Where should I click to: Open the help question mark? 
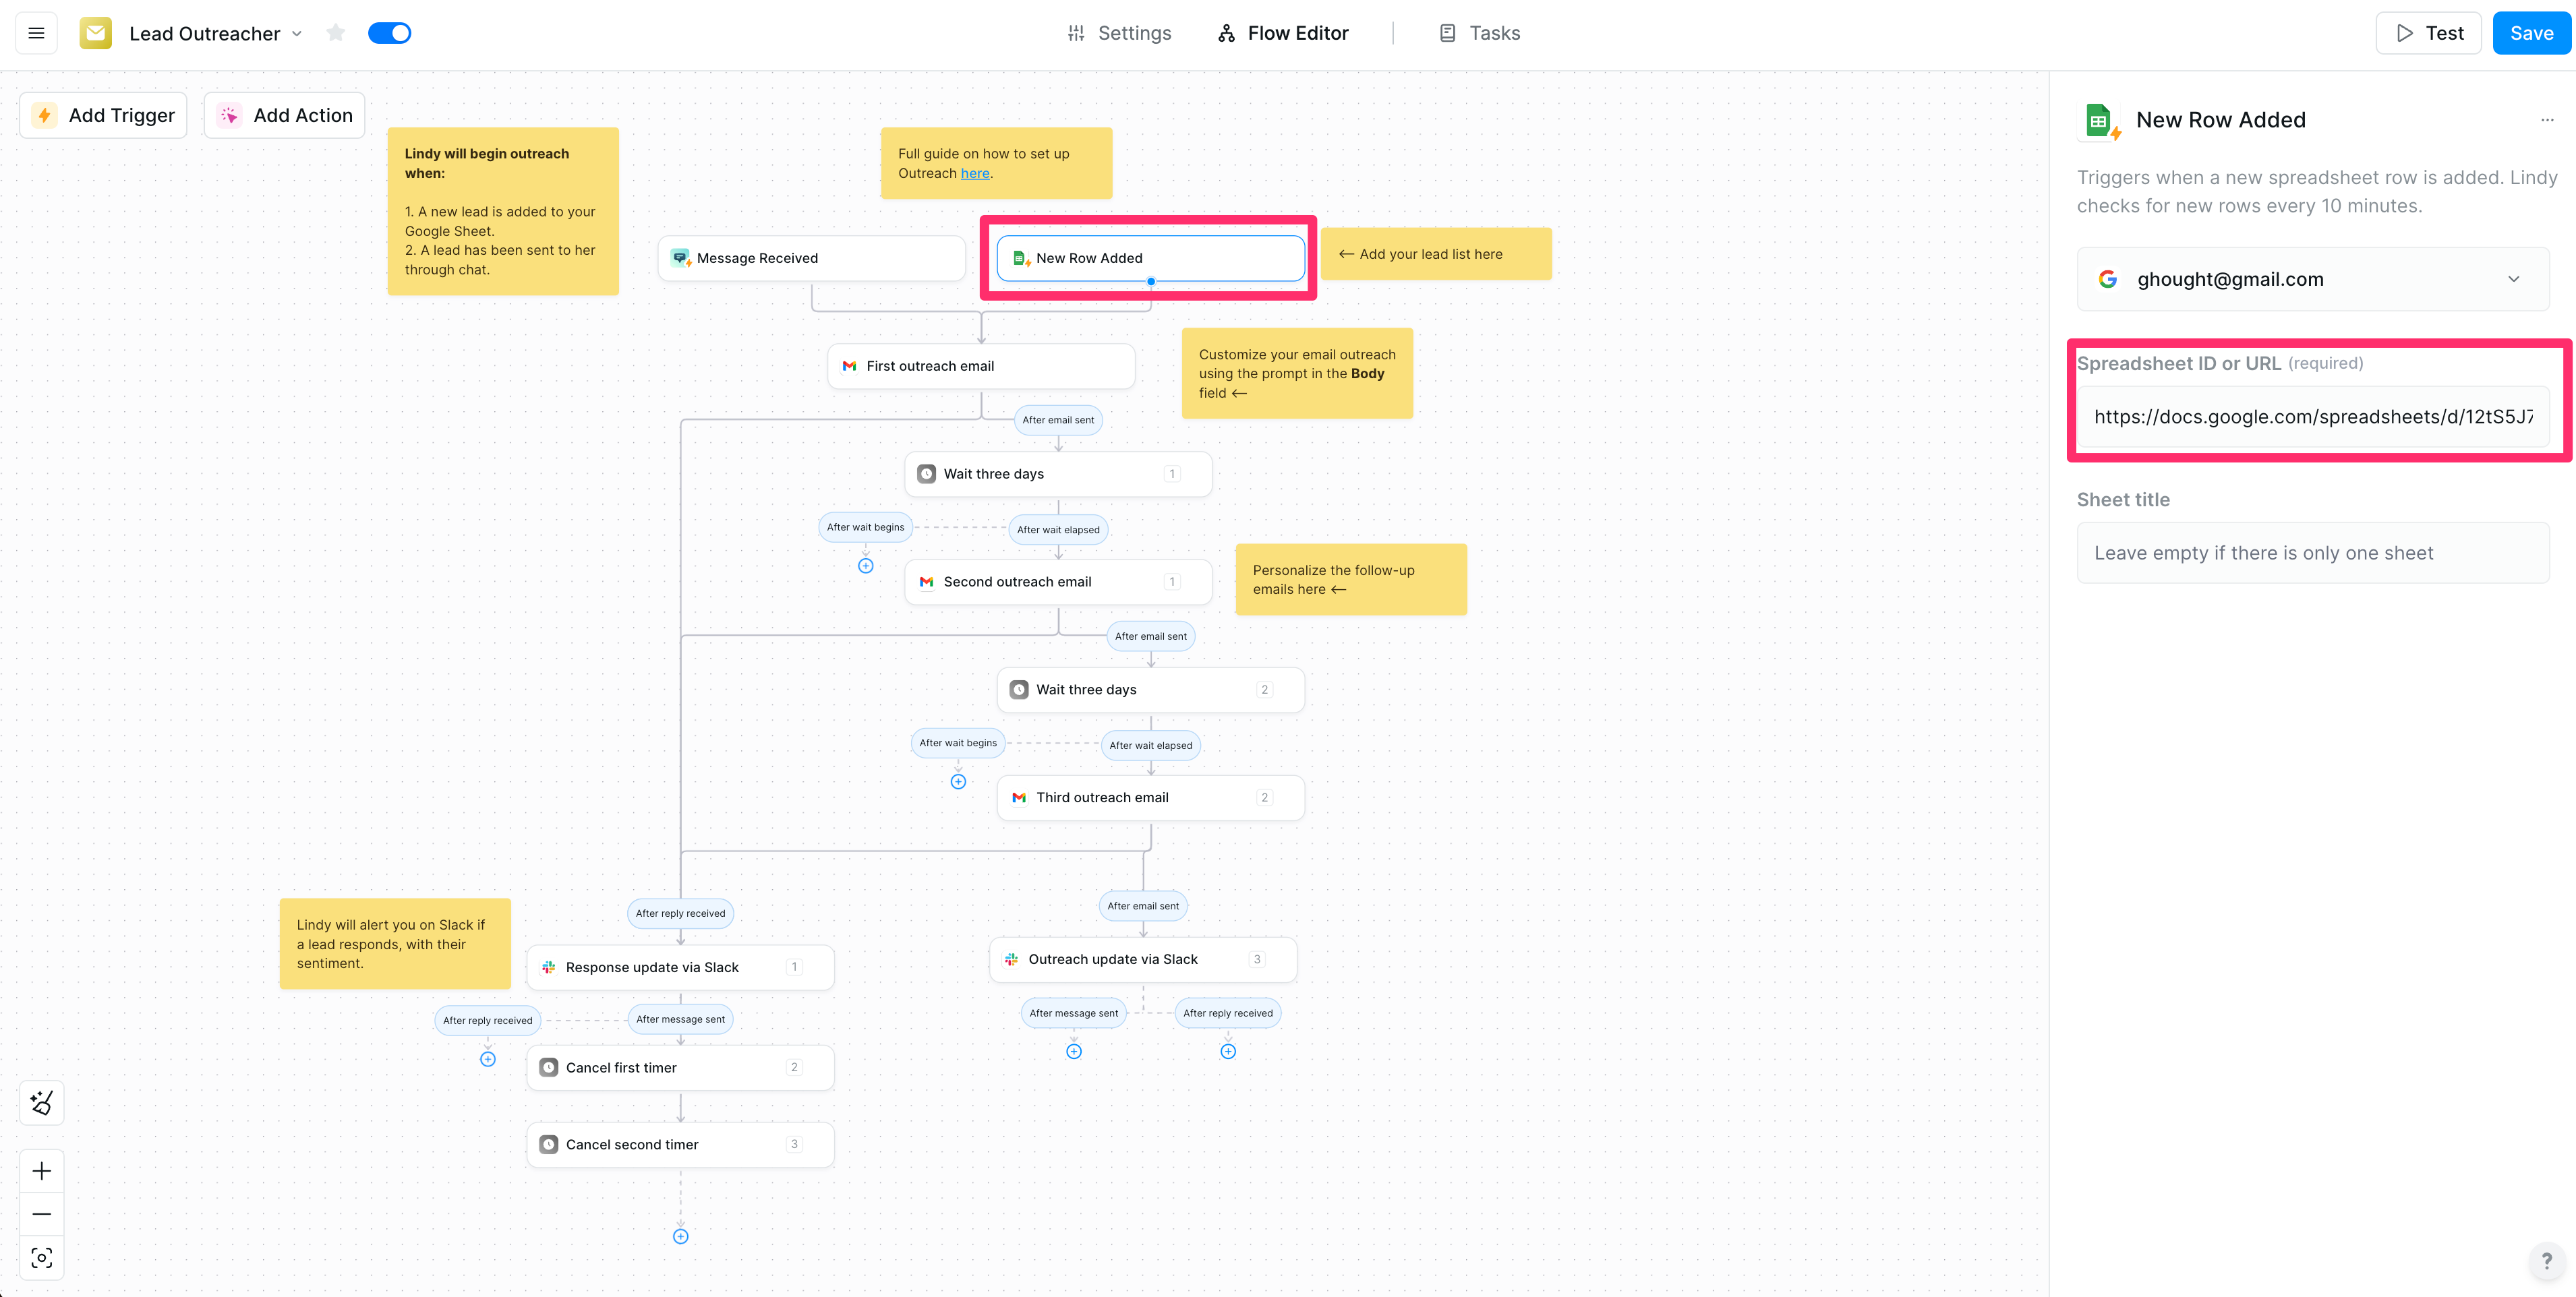(2546, 1261)
